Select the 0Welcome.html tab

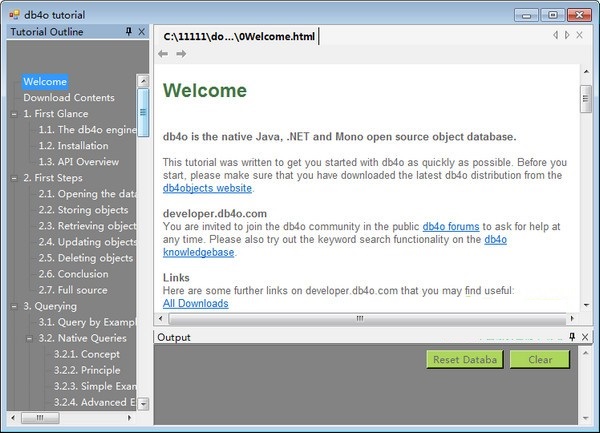pos(239,36)
